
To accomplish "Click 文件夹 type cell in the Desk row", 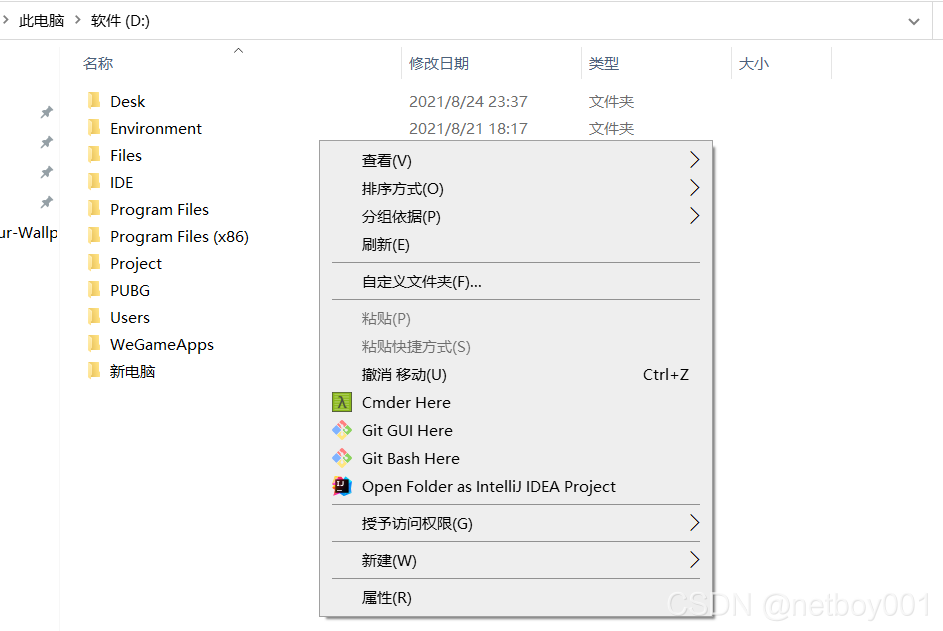I will (611, 102).
